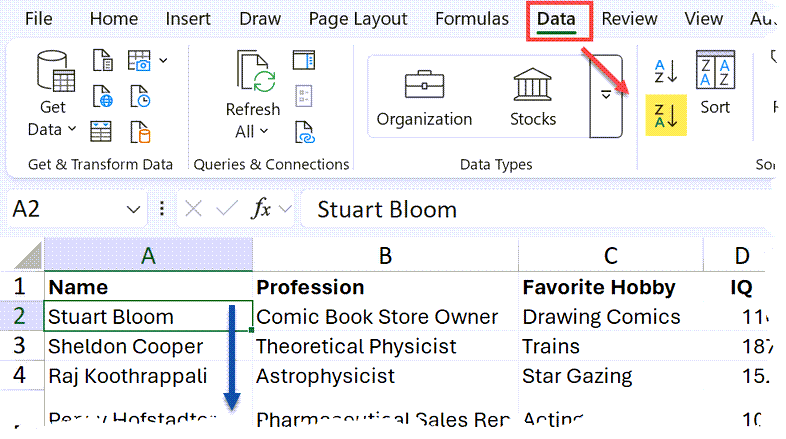786x439 pixels.
Task: Click the From Picture icon
Action: (x=139, y=61)
